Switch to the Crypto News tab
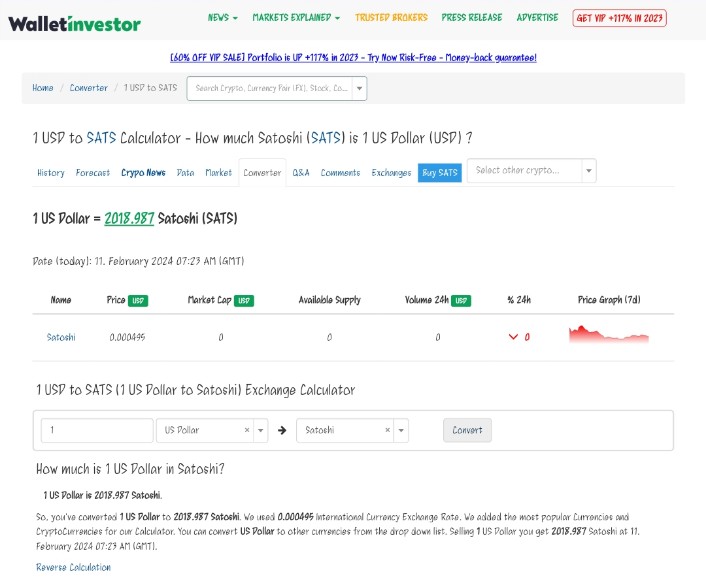The width and height of the screenshot is (706, 586). 143,173
